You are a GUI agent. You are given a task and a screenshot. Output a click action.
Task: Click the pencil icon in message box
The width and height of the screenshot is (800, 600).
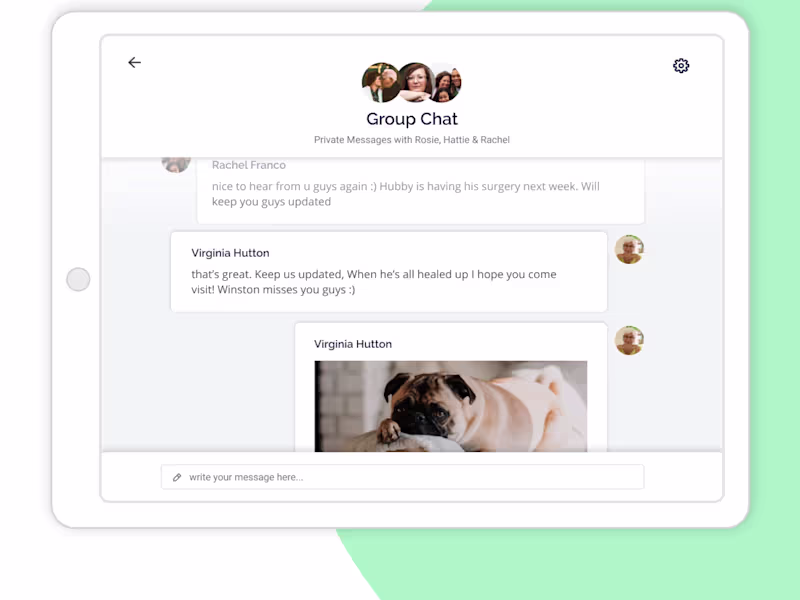click(x=177, y=477)
